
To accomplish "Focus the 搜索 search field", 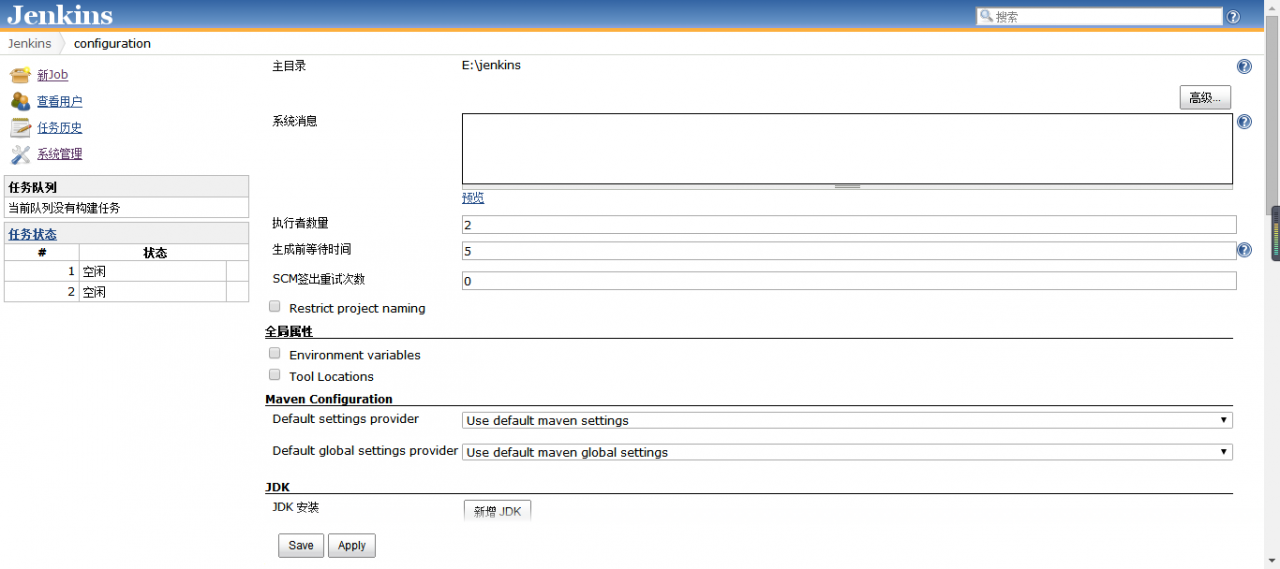I will [x=1099, y=16].
